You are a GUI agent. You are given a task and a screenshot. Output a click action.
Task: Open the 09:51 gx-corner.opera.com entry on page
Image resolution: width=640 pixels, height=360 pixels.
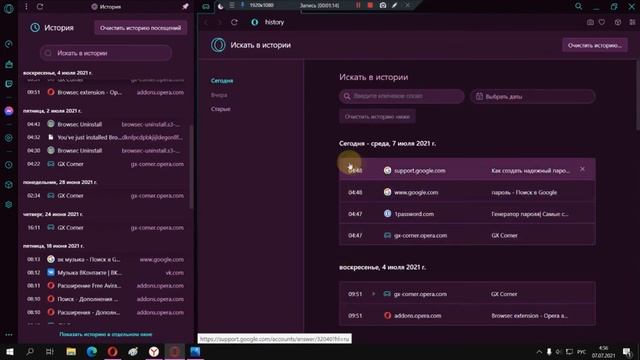(x=467, y=293)
